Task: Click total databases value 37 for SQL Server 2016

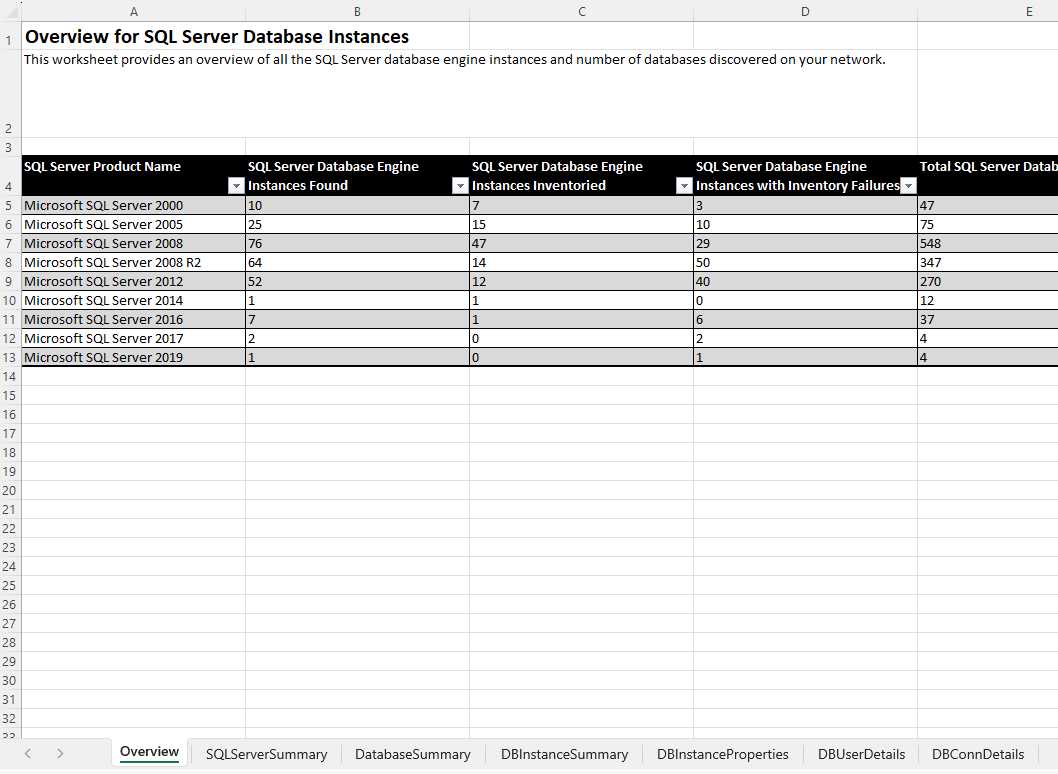Action: pyautogui.click(x=988, y=319)
